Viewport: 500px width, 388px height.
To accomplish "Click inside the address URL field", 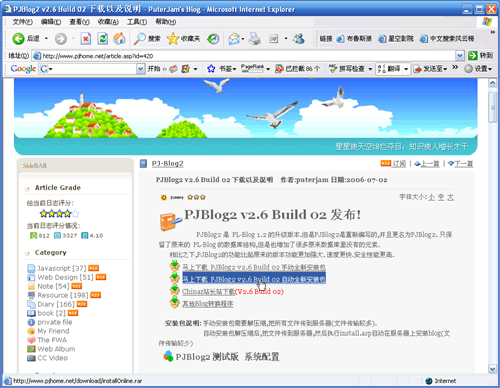I will [244, 56].
